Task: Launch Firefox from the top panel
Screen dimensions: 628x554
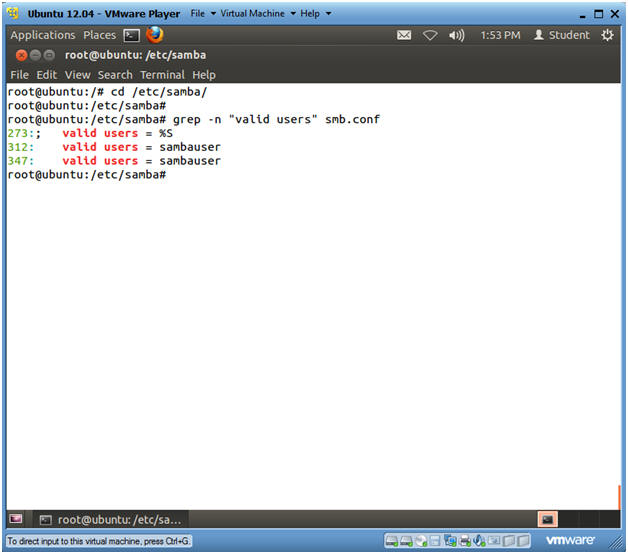Action: tap(155, 35)
